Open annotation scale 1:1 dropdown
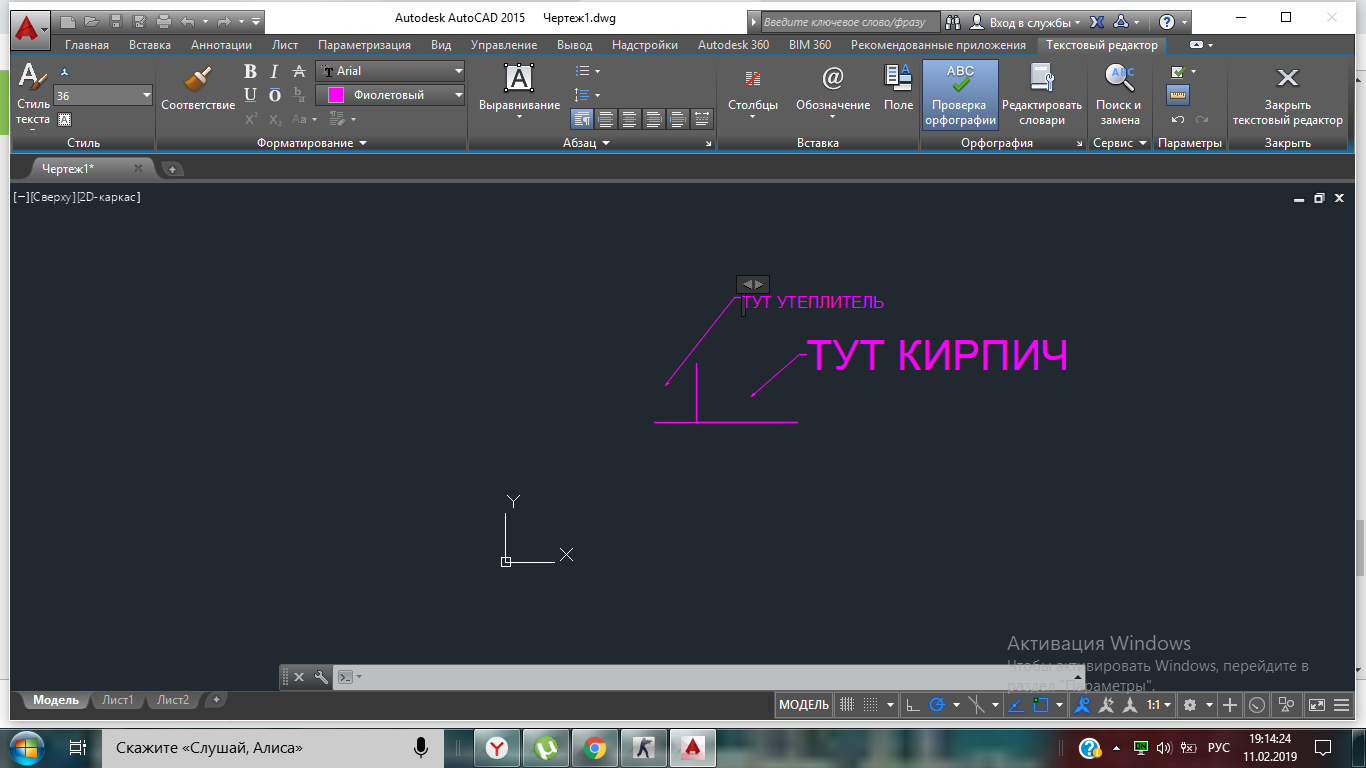 1159,705
